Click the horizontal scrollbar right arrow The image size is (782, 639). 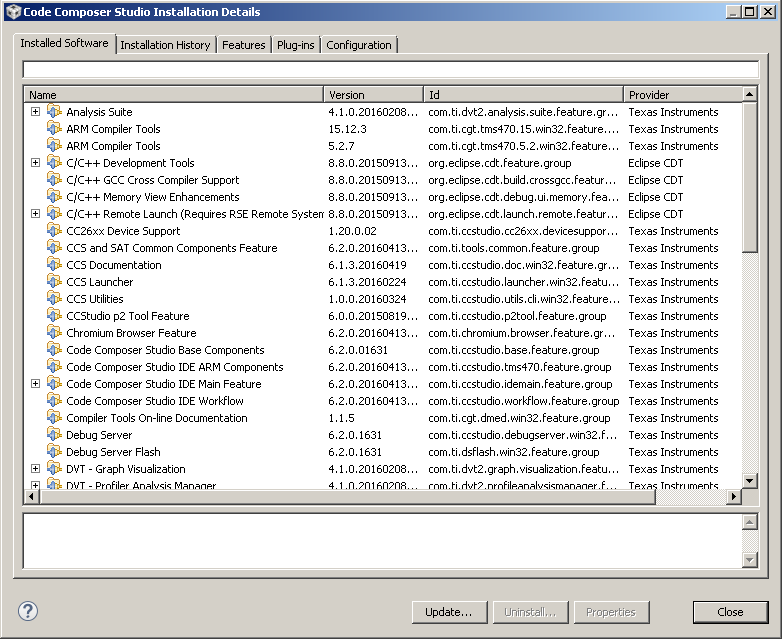click(x=734, y=496)
